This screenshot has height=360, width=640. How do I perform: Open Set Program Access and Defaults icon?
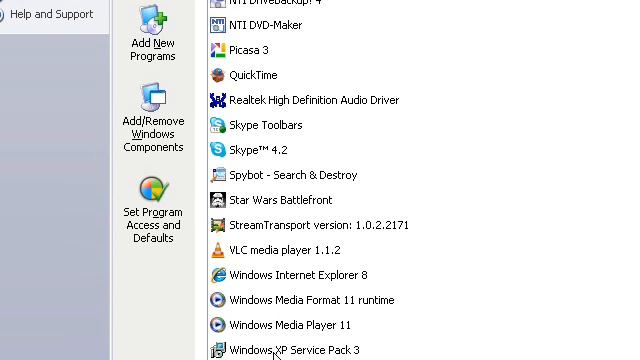[x=153, y=189]
